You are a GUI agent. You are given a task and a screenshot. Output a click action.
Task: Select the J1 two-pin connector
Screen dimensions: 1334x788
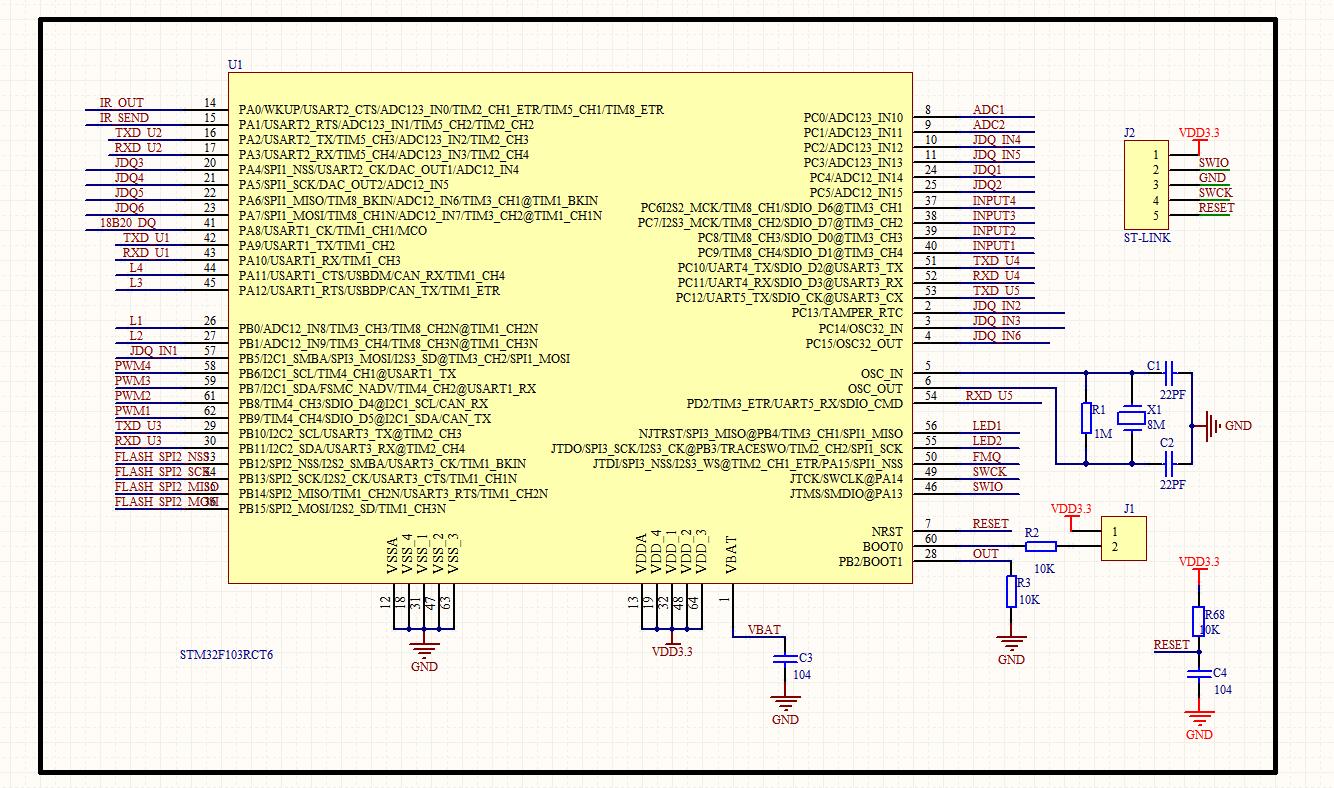[x=1123, y=539]
